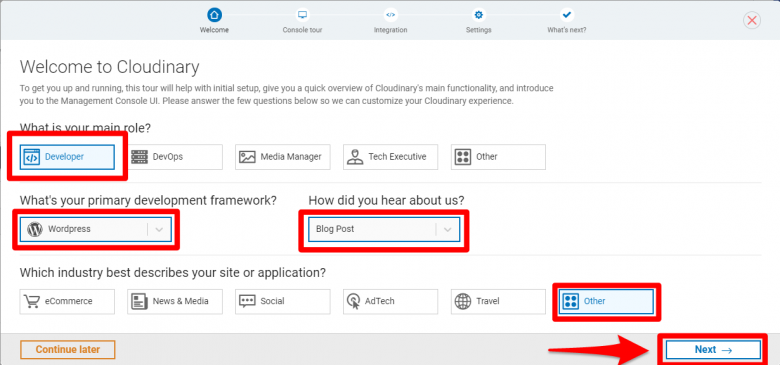Click 'How did you hear about us?' text
Screen dimensions: 780x365
[x=386, y=200]
